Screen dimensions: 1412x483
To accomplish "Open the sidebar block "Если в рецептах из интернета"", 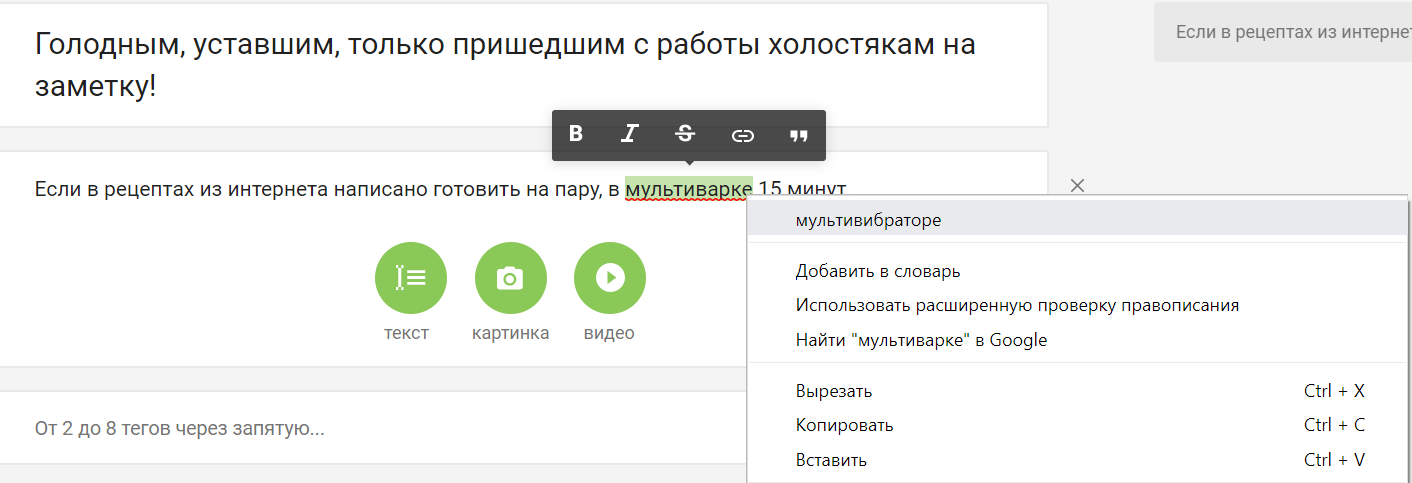I will point(1290,32).
